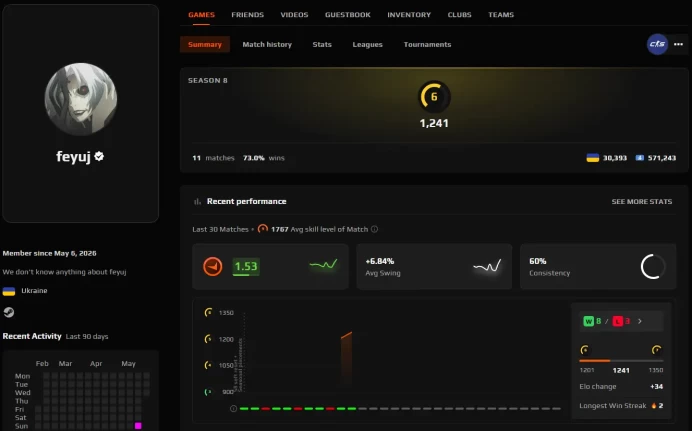The image size is (692, 431).
Task: Switch to the FRIENDS tab
Action: (x=248, y=15)
